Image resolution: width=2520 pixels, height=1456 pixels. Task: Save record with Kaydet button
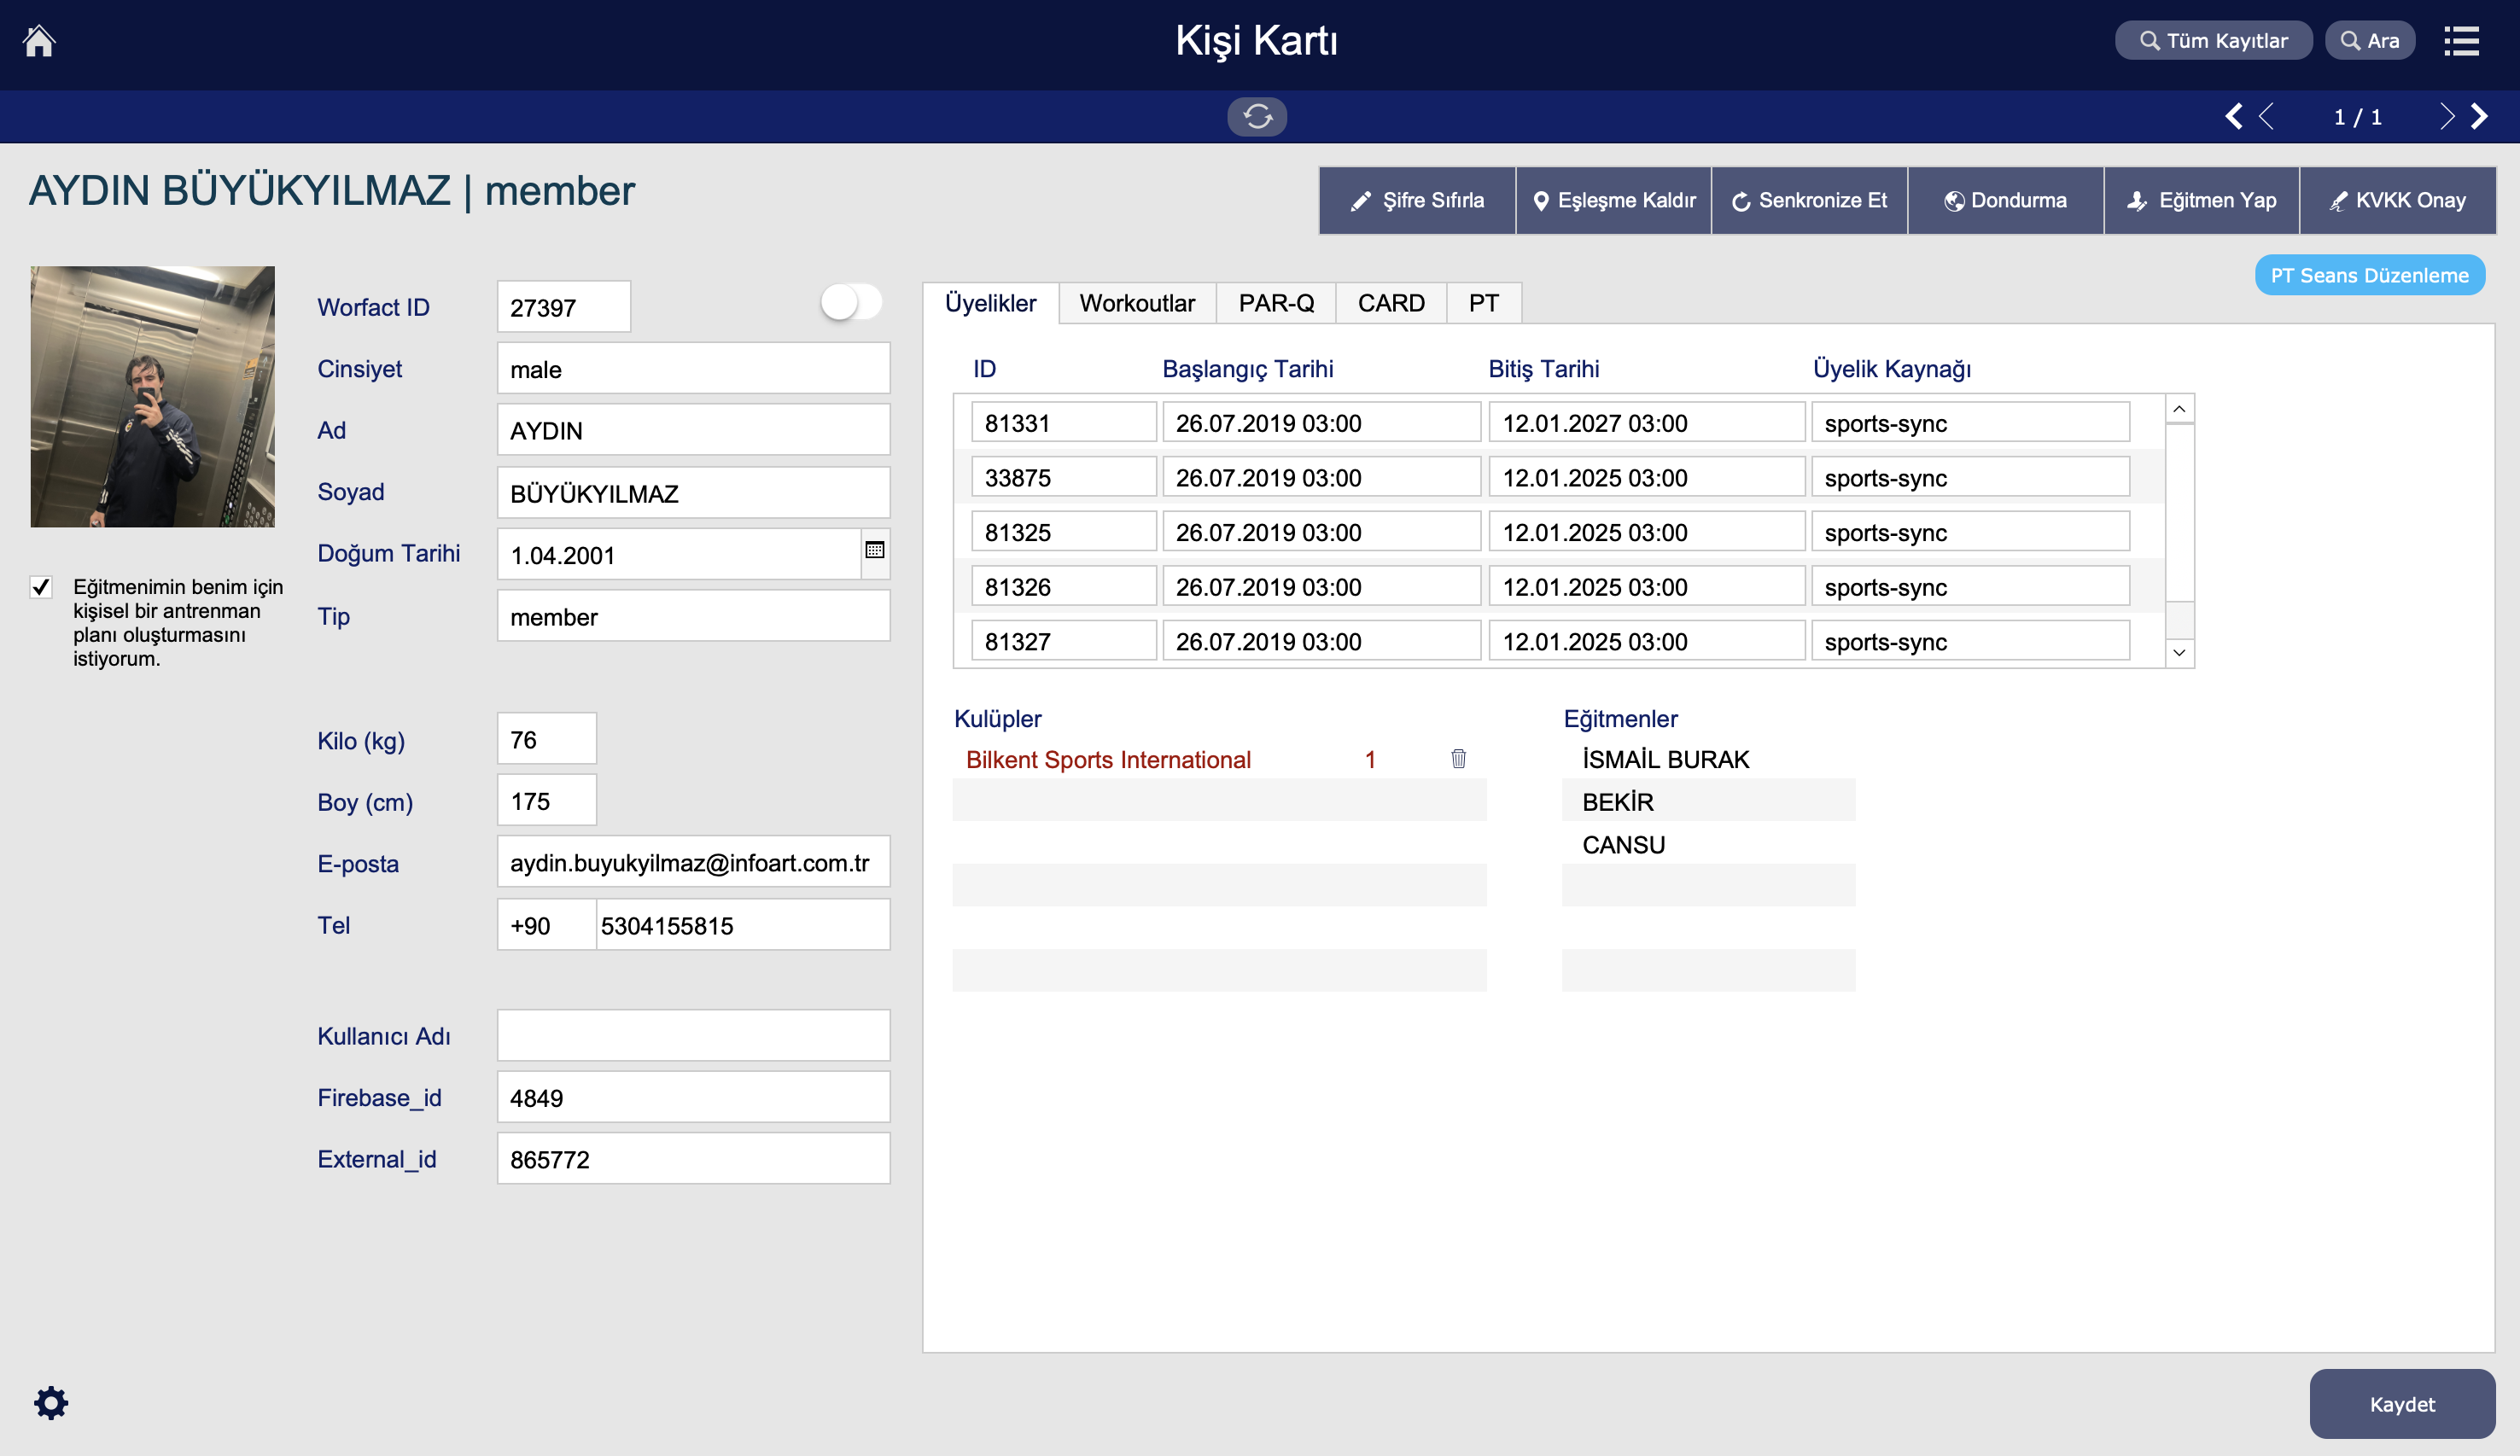(2402, 1404)
